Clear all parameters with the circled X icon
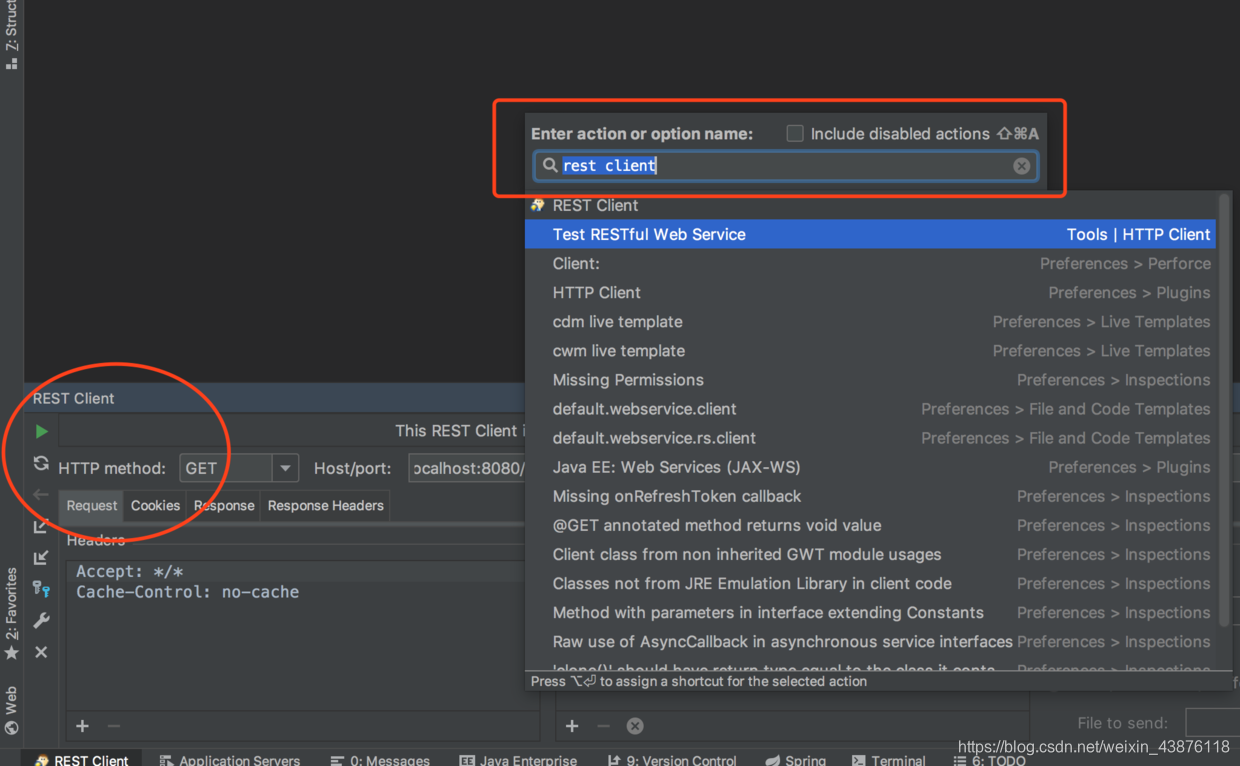Viewport: 1240px width, 766px height. click(x=635, y=726)
